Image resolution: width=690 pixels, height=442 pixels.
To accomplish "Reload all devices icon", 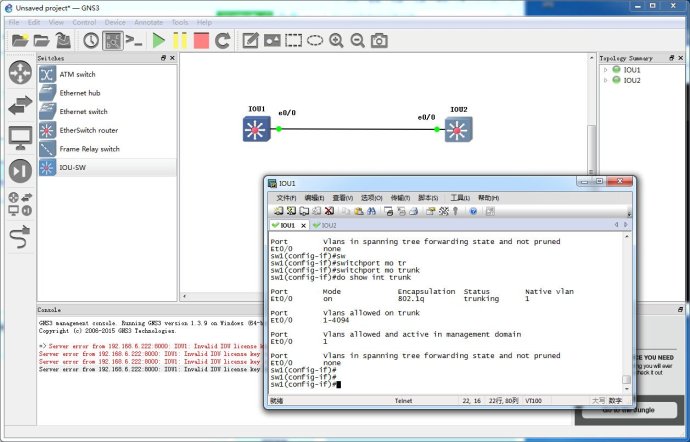I will (x=223, y=41).
